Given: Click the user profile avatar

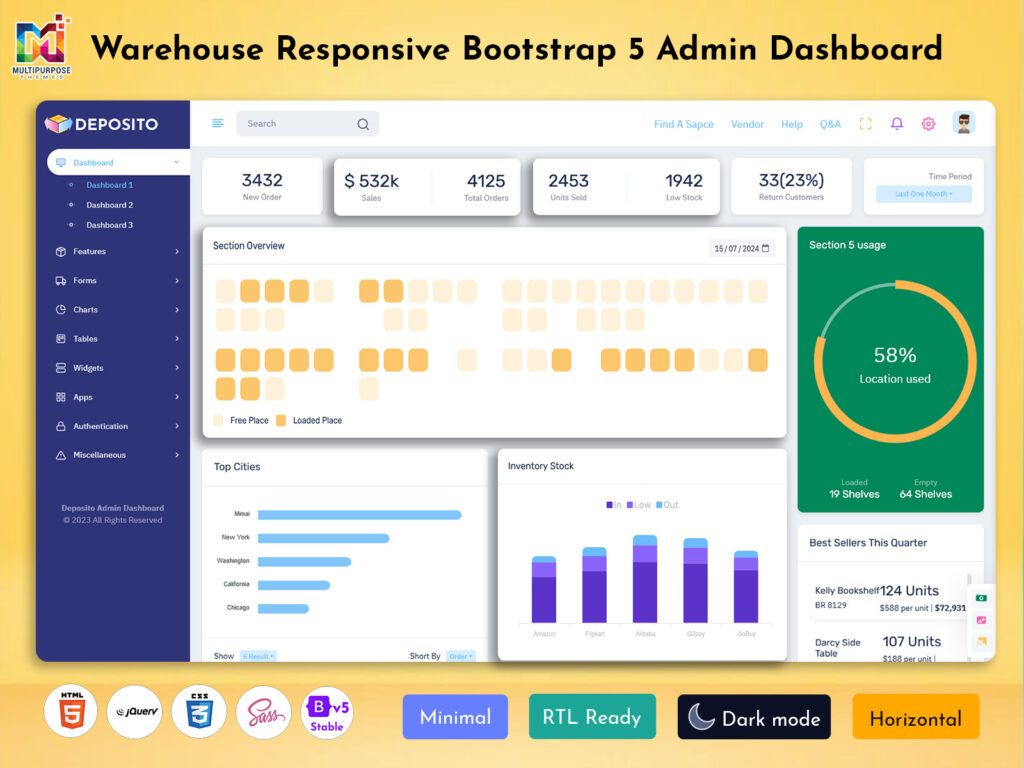Looking at the screenshot, I should (964, 123).
